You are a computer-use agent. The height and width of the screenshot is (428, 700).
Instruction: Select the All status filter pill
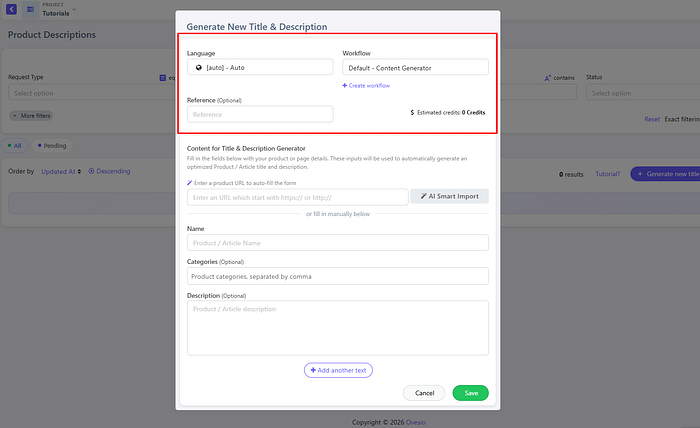[18, 145]
